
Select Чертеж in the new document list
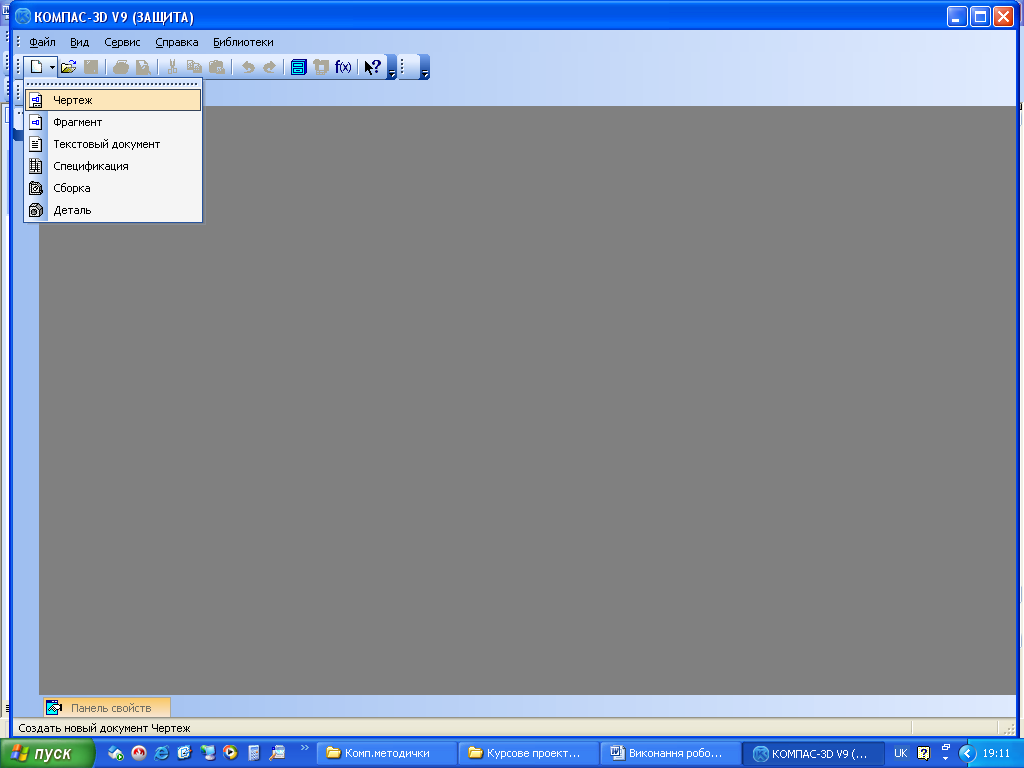tap(113, 100)
